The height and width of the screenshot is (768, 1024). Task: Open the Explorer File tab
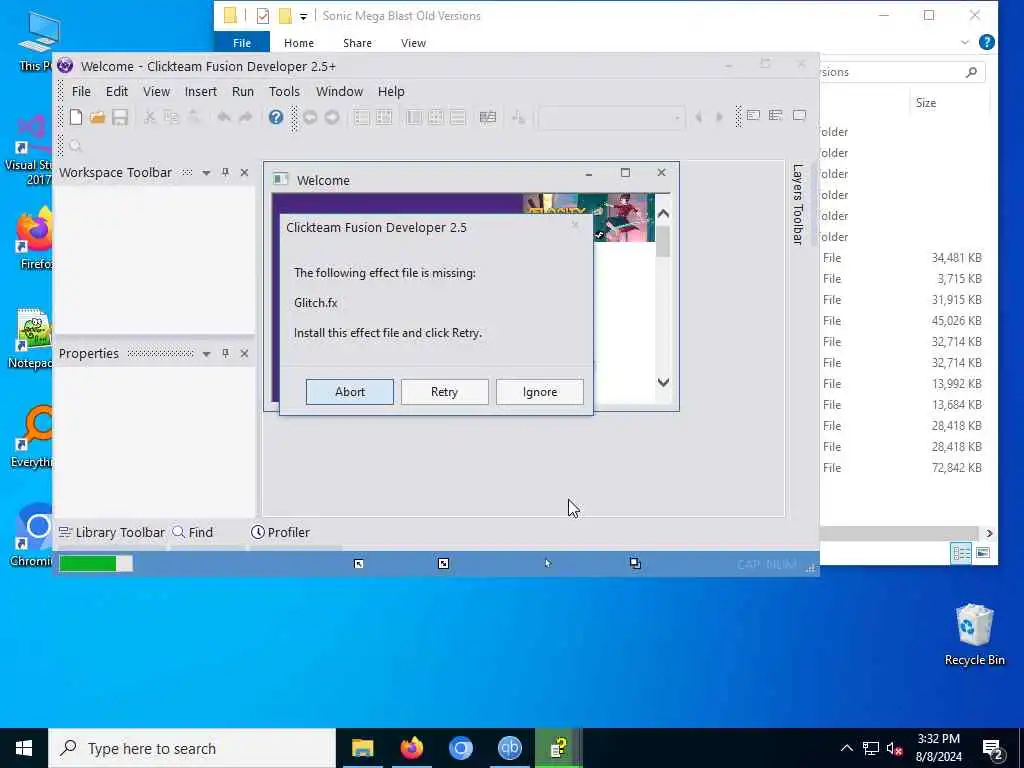242,43
